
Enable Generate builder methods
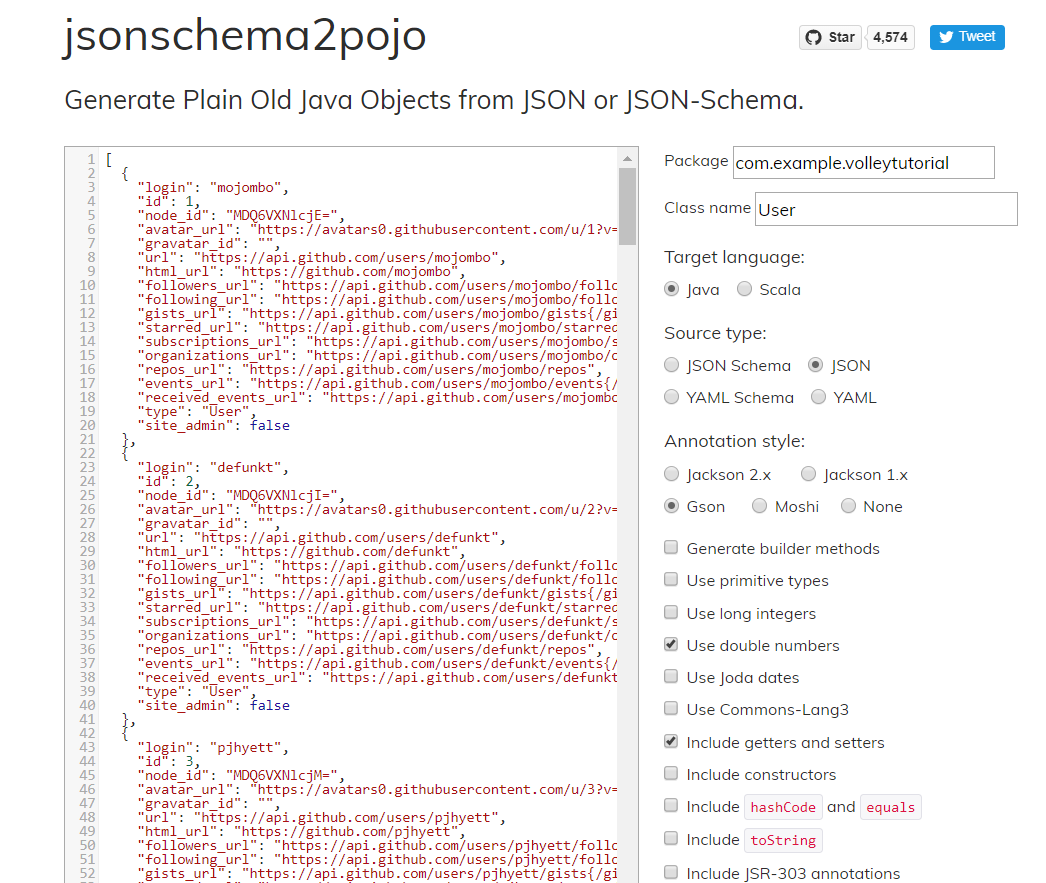(671, 548)
